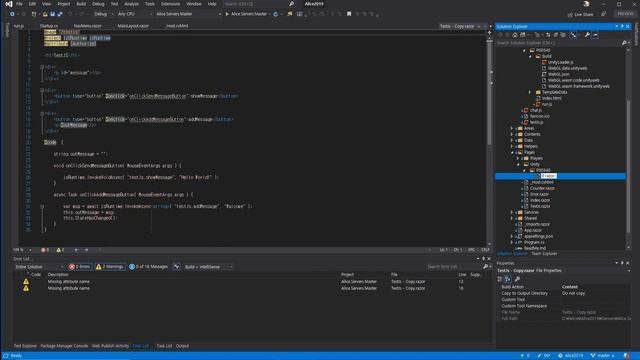640x360 pixels.
Task: Click the Visual Studio search box
Action: tap(259, 4)
